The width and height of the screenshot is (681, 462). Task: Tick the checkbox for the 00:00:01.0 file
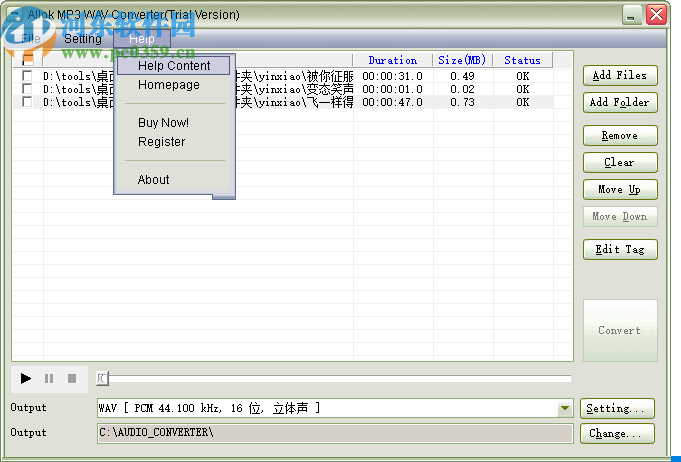tap(27, 89)
